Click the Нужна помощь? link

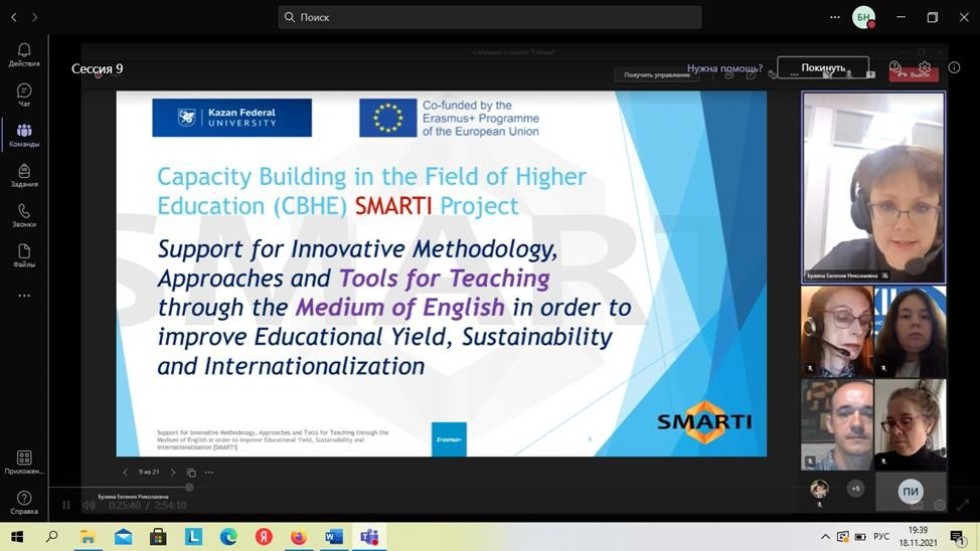(x=724, y=68)
